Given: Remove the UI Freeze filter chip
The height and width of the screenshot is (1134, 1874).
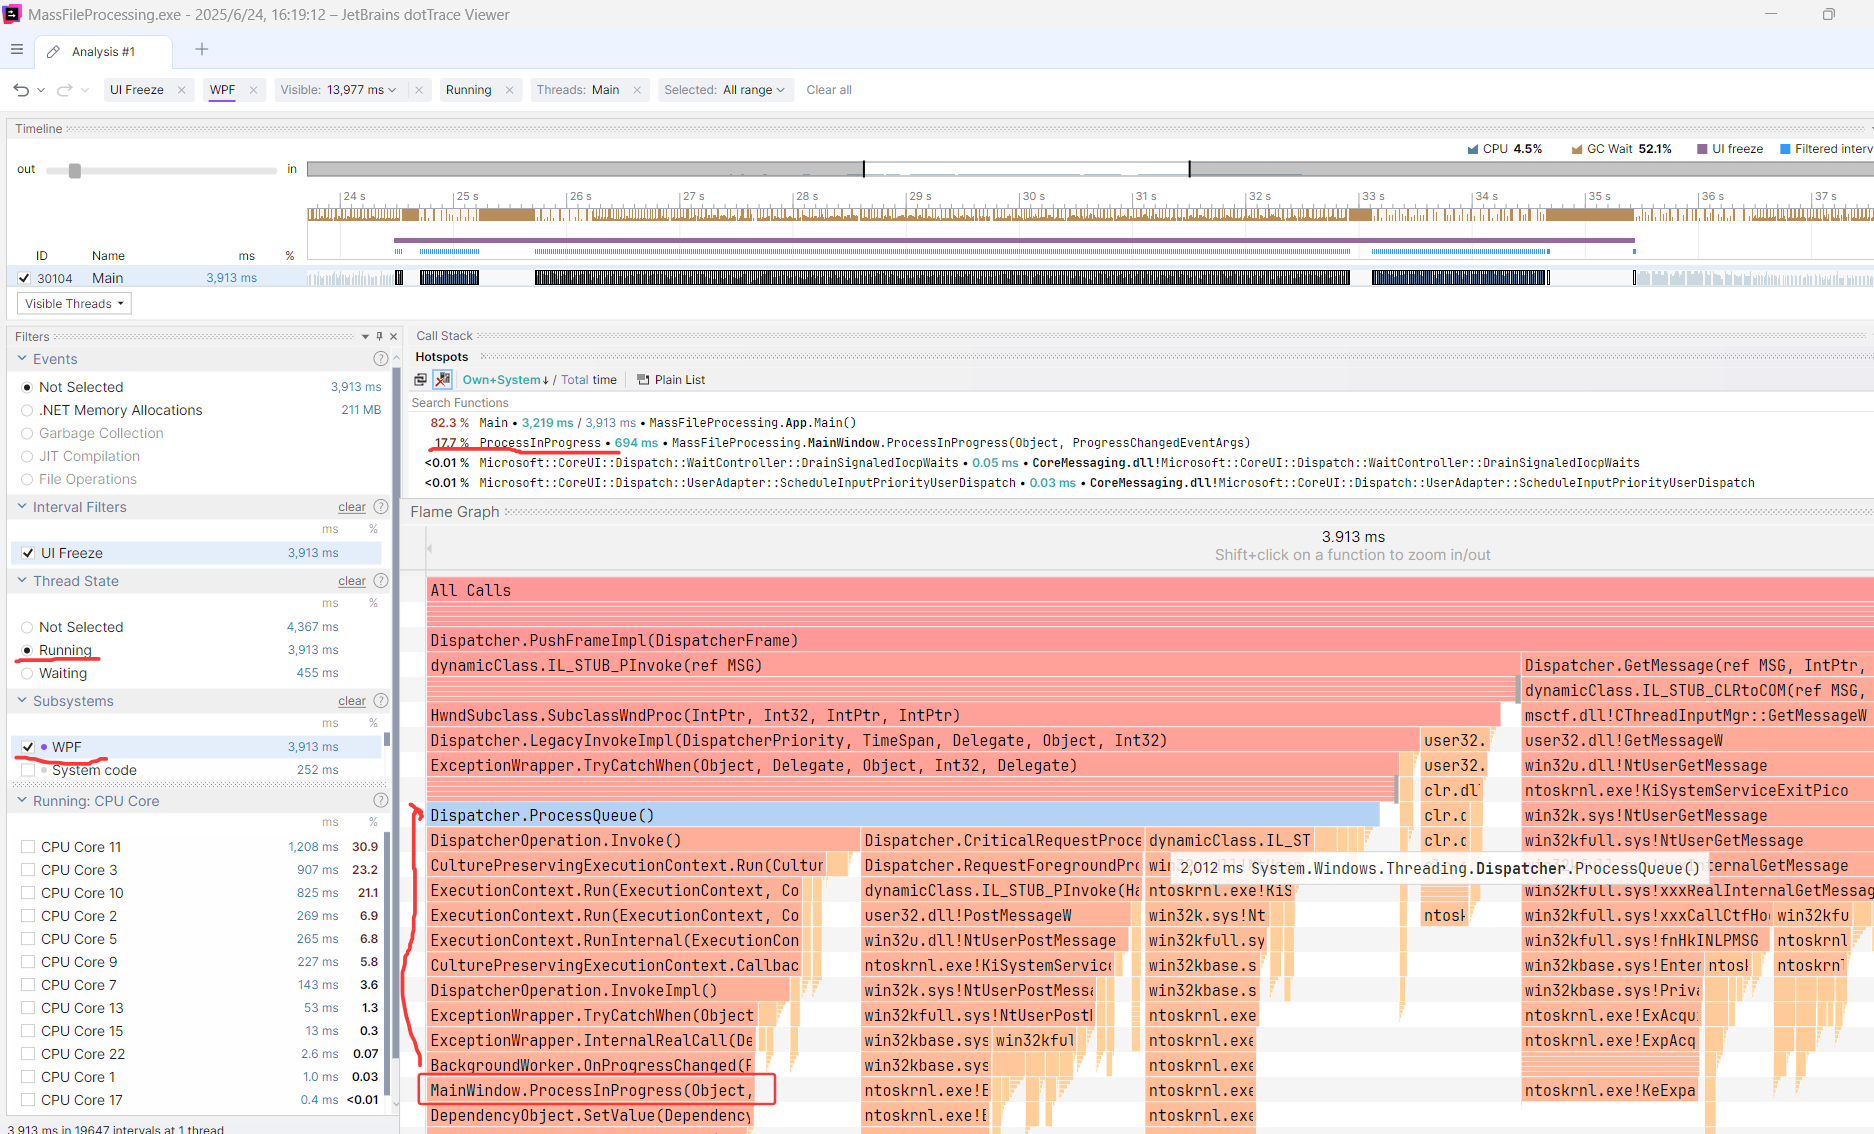Looking at the screenshot, I should pyautogui.click(x=181, y=90).
